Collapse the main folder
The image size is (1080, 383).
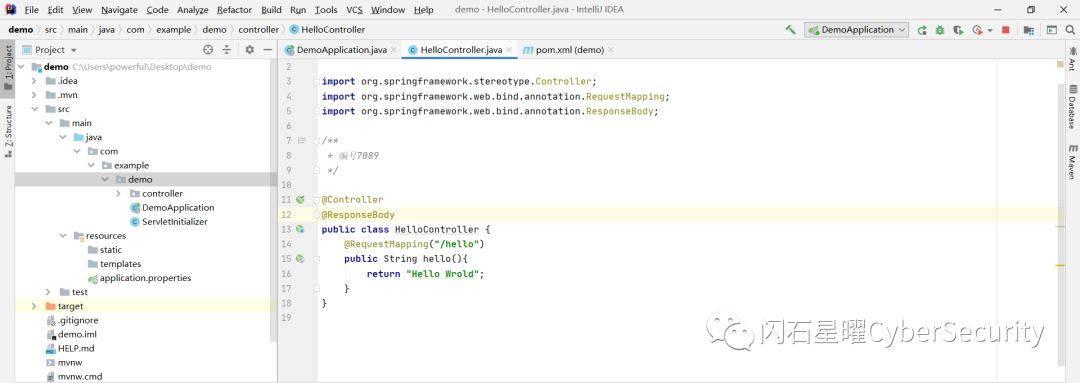(48, 123)
